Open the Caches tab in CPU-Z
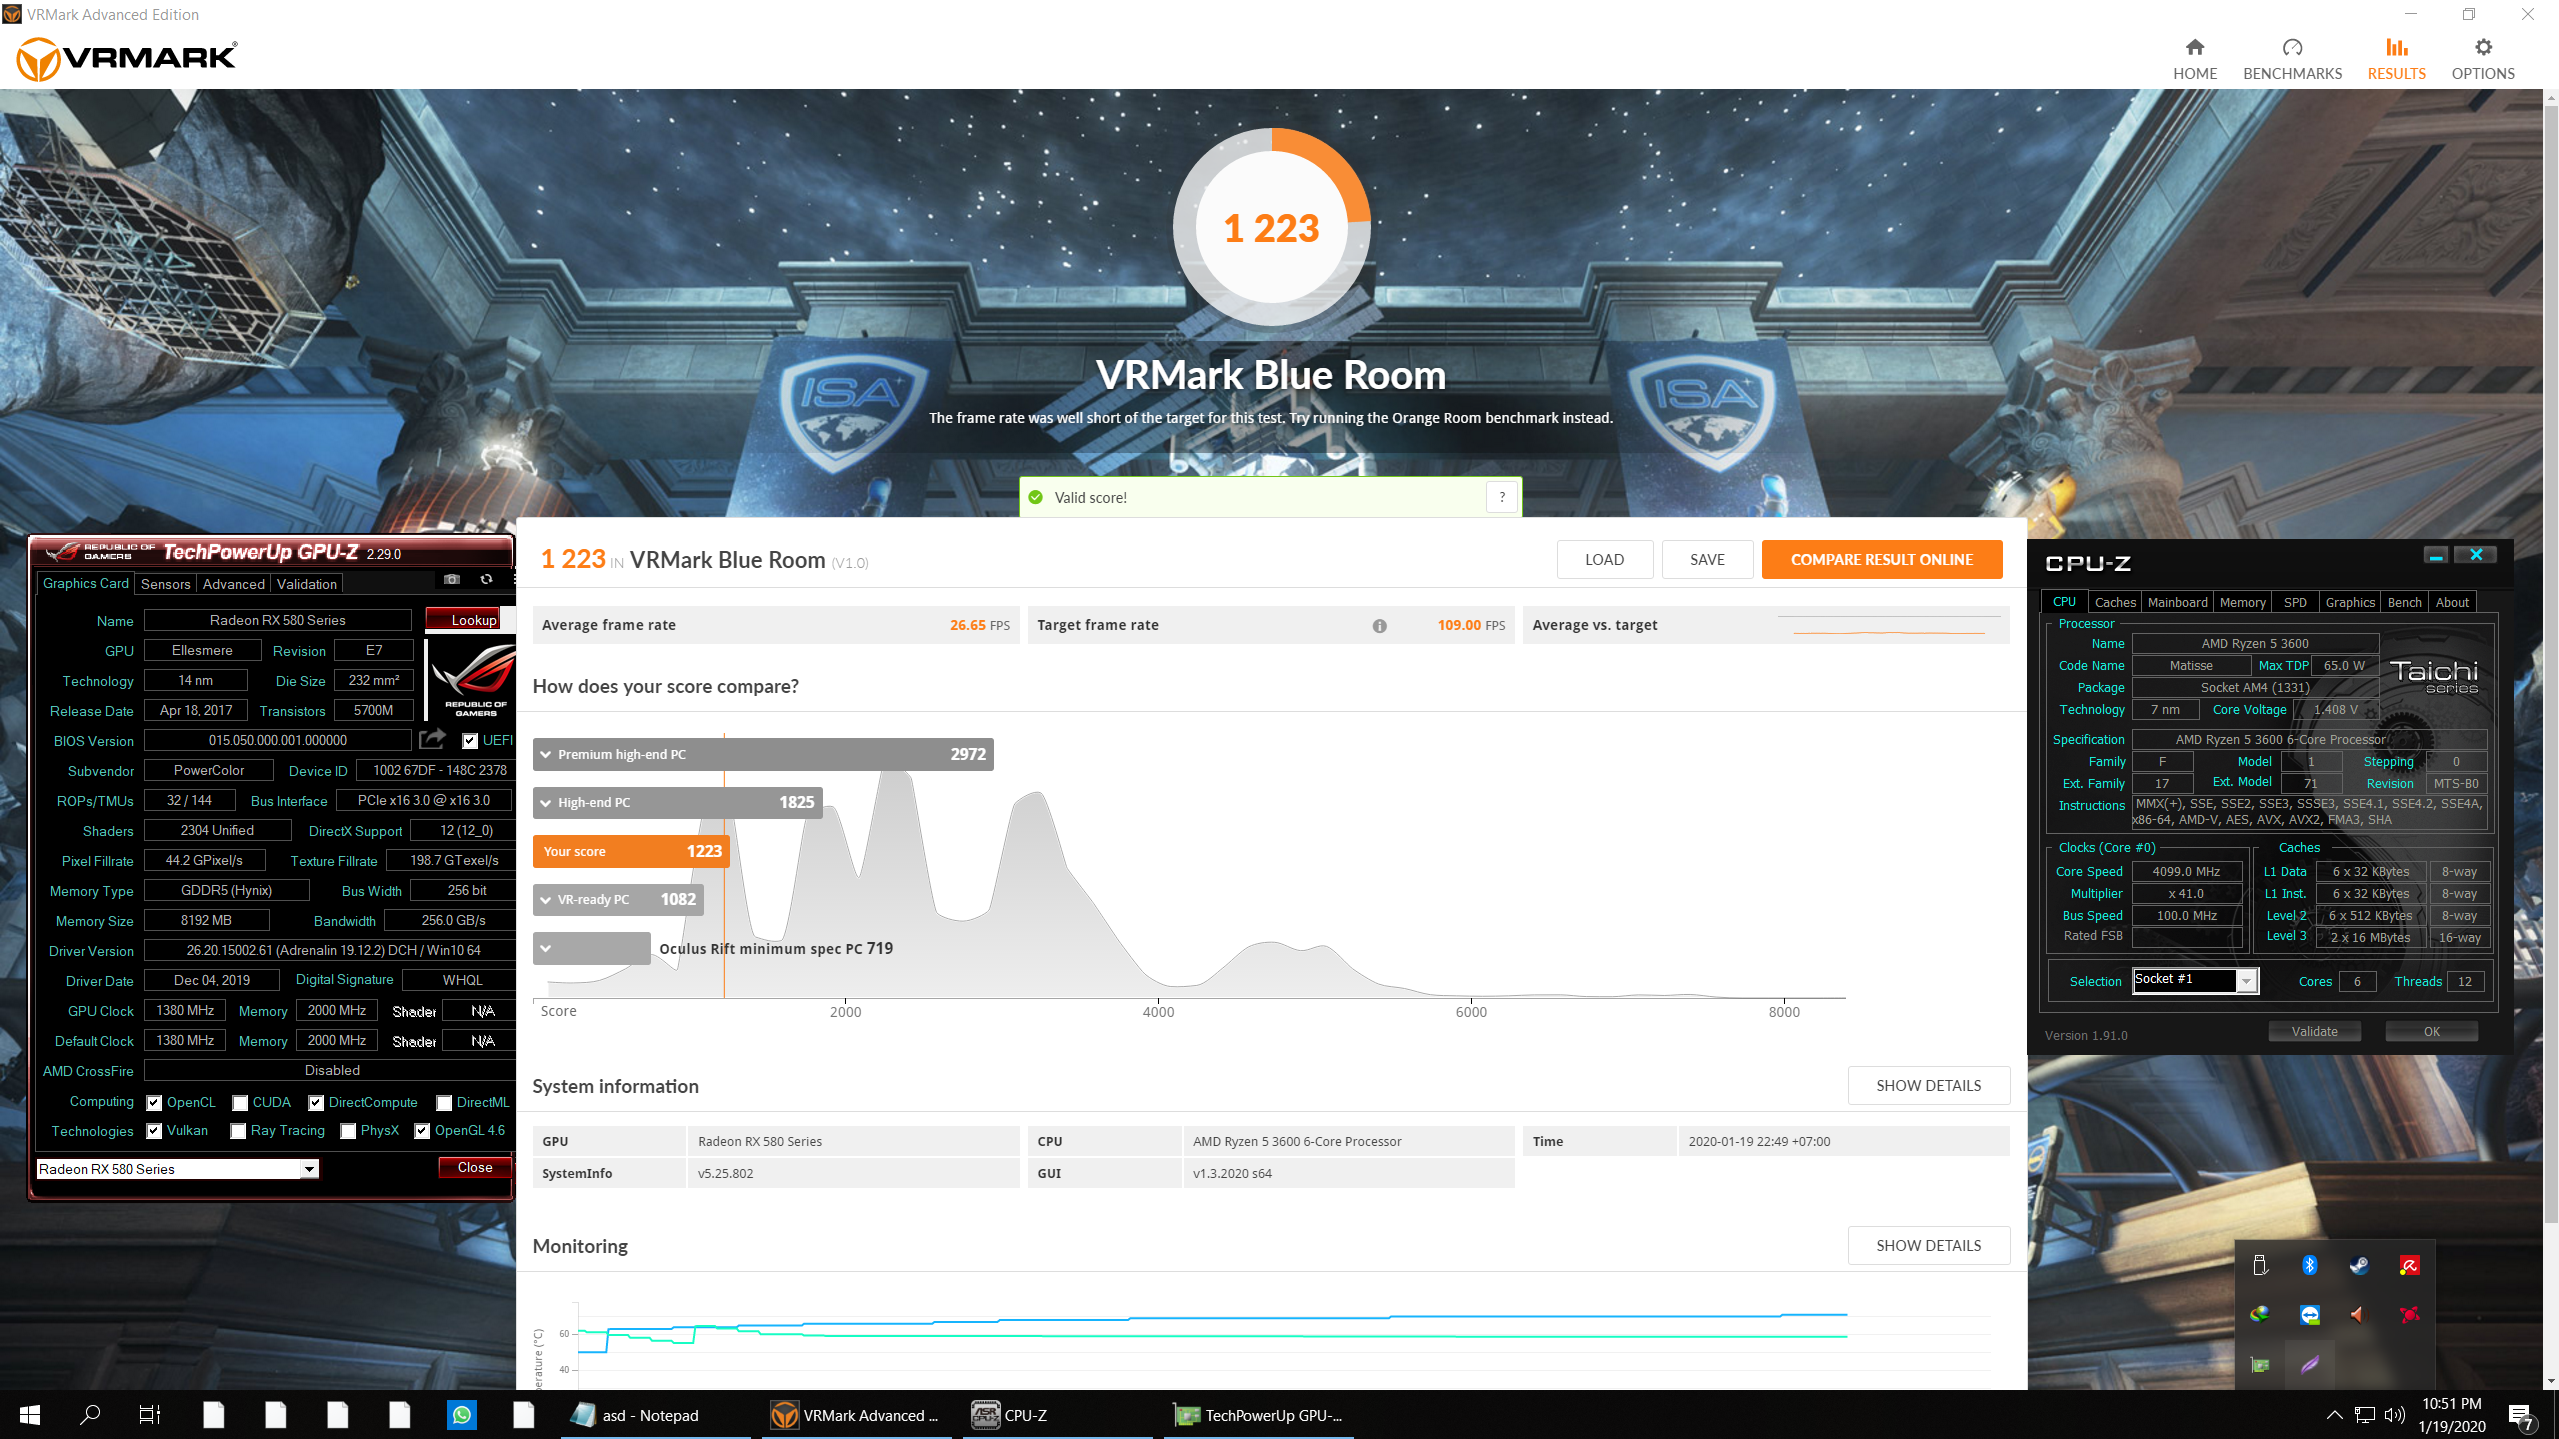This screenshot has height=1439, width=2559. click(2114, 602)
